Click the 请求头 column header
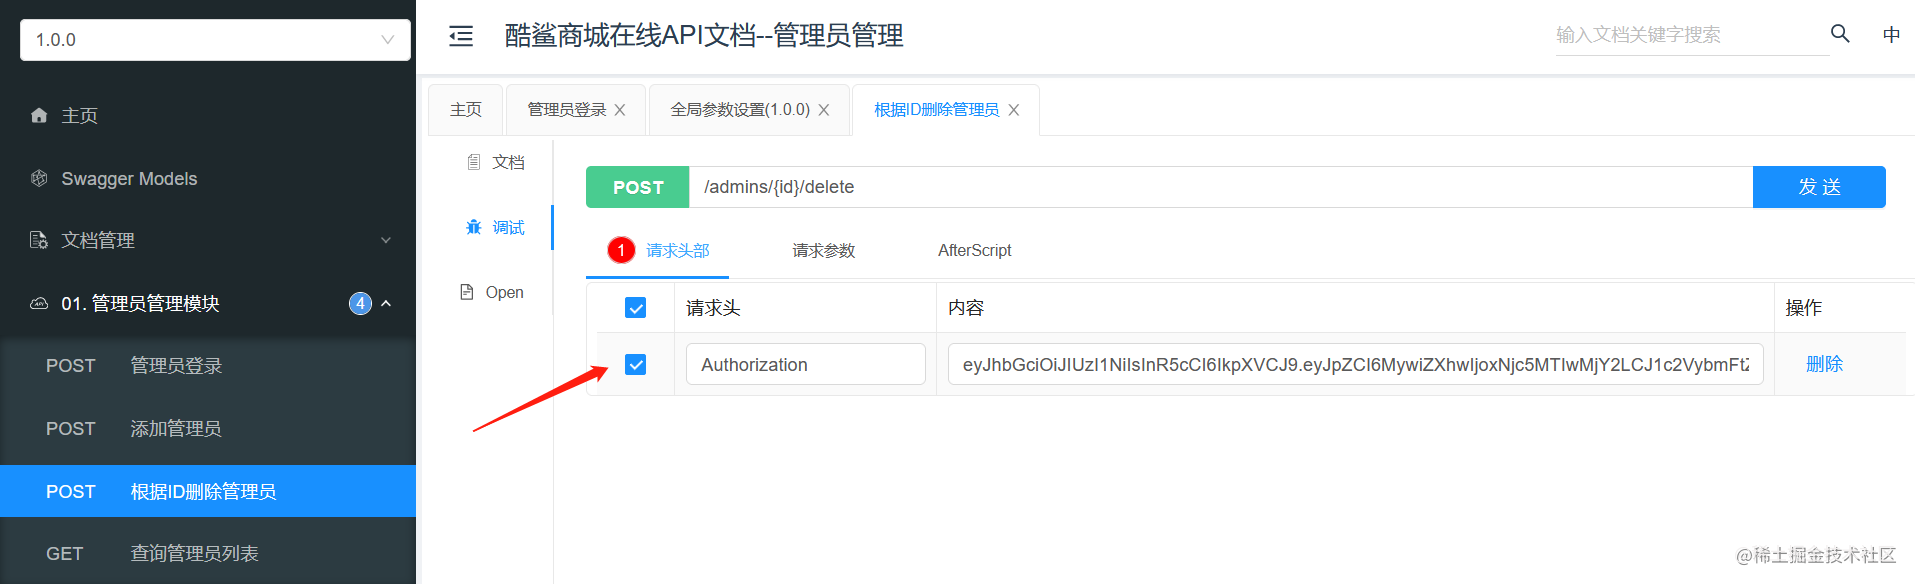Image resolution: width=1915 pixels, height=584 pixels. click(x=713, y=308)
